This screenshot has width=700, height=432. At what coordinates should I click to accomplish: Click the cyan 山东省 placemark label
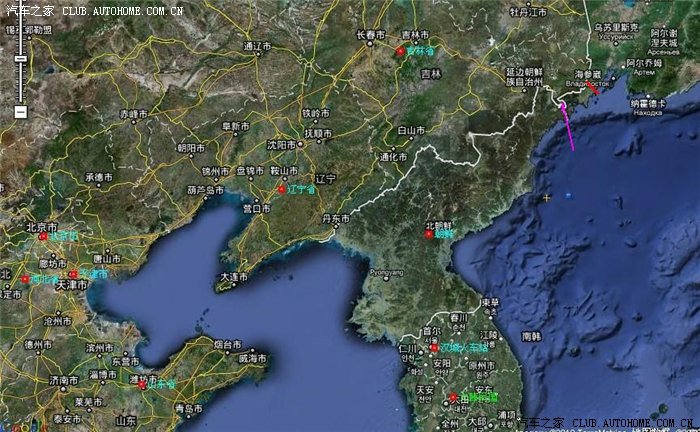click(x=162, y=384)
